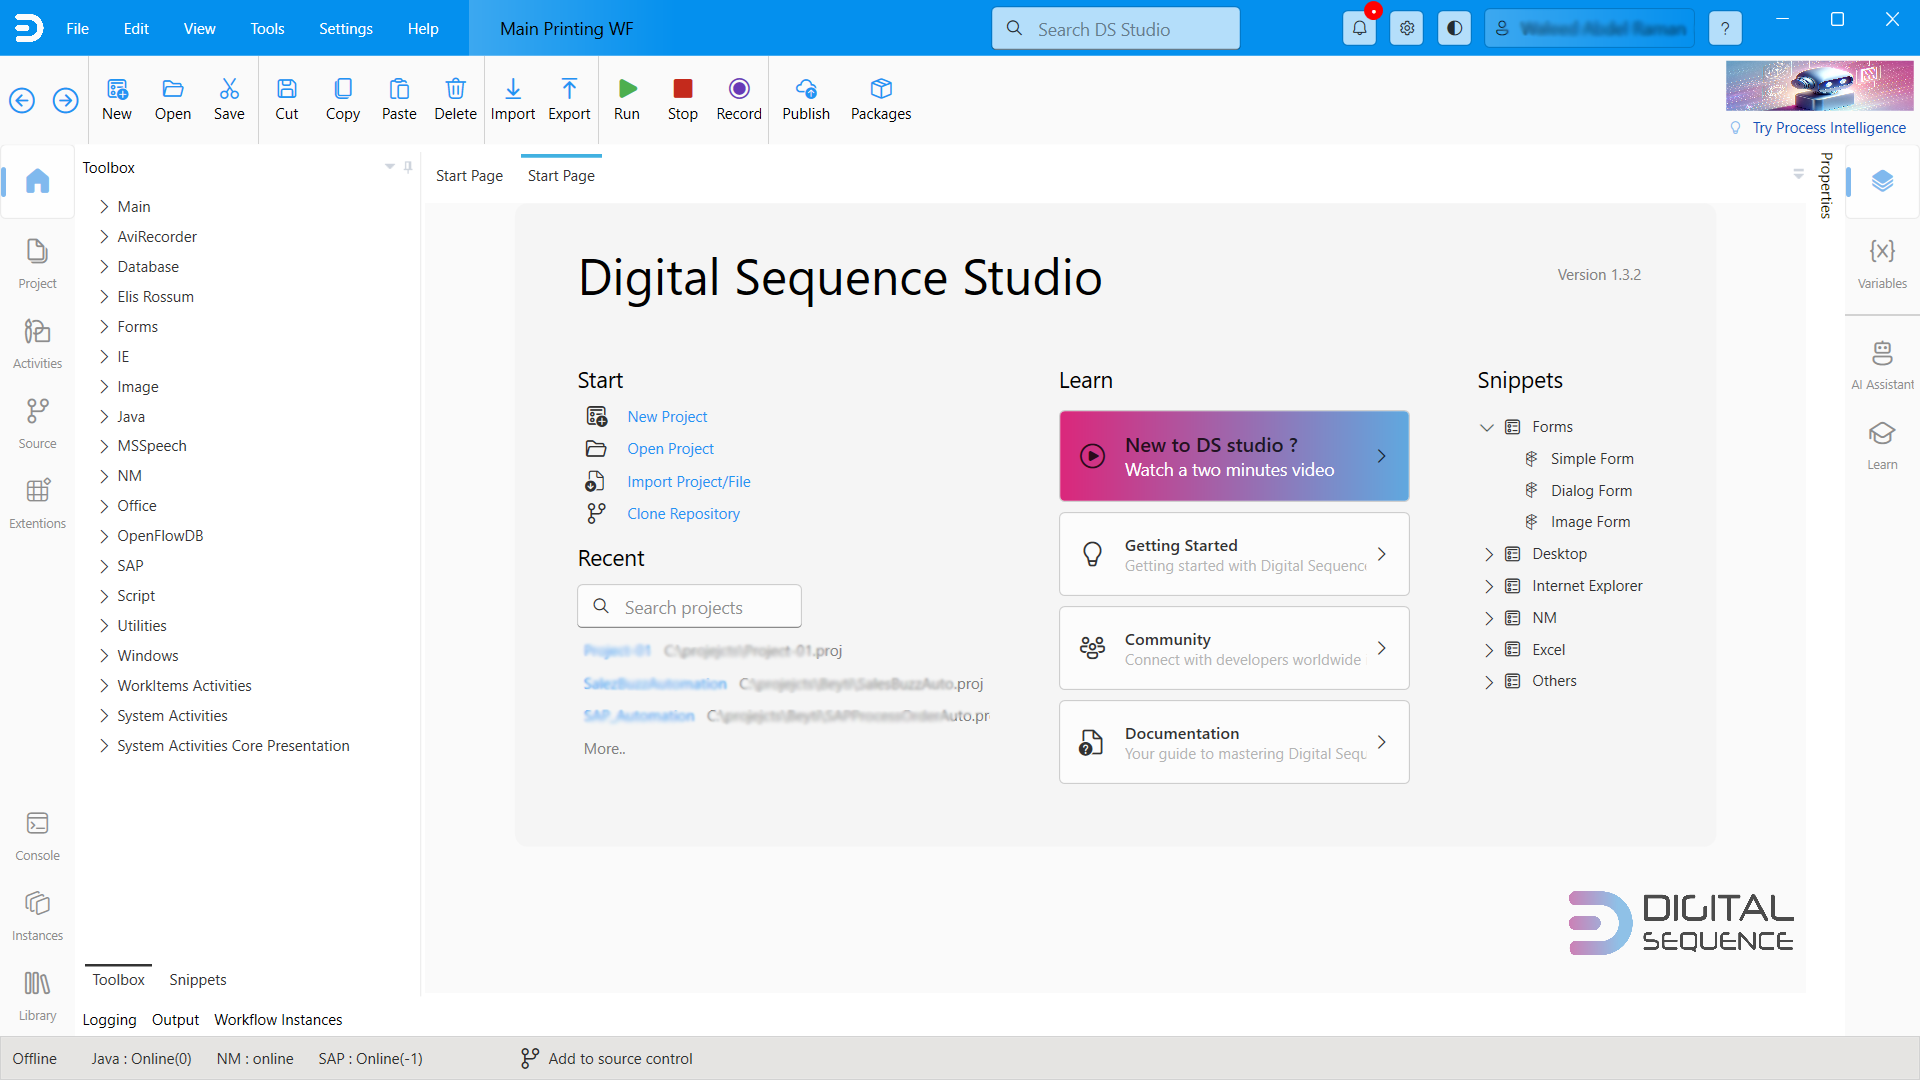Open the Settings menu

346,28
